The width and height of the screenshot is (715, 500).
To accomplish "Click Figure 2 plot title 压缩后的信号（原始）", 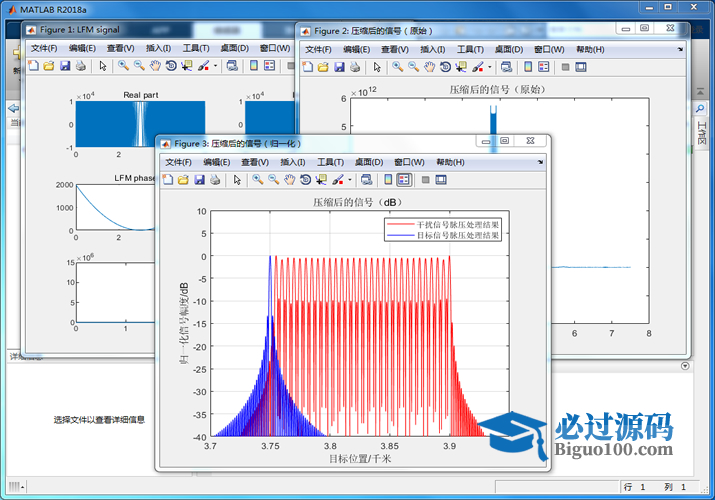I will (x=497, y=89).
